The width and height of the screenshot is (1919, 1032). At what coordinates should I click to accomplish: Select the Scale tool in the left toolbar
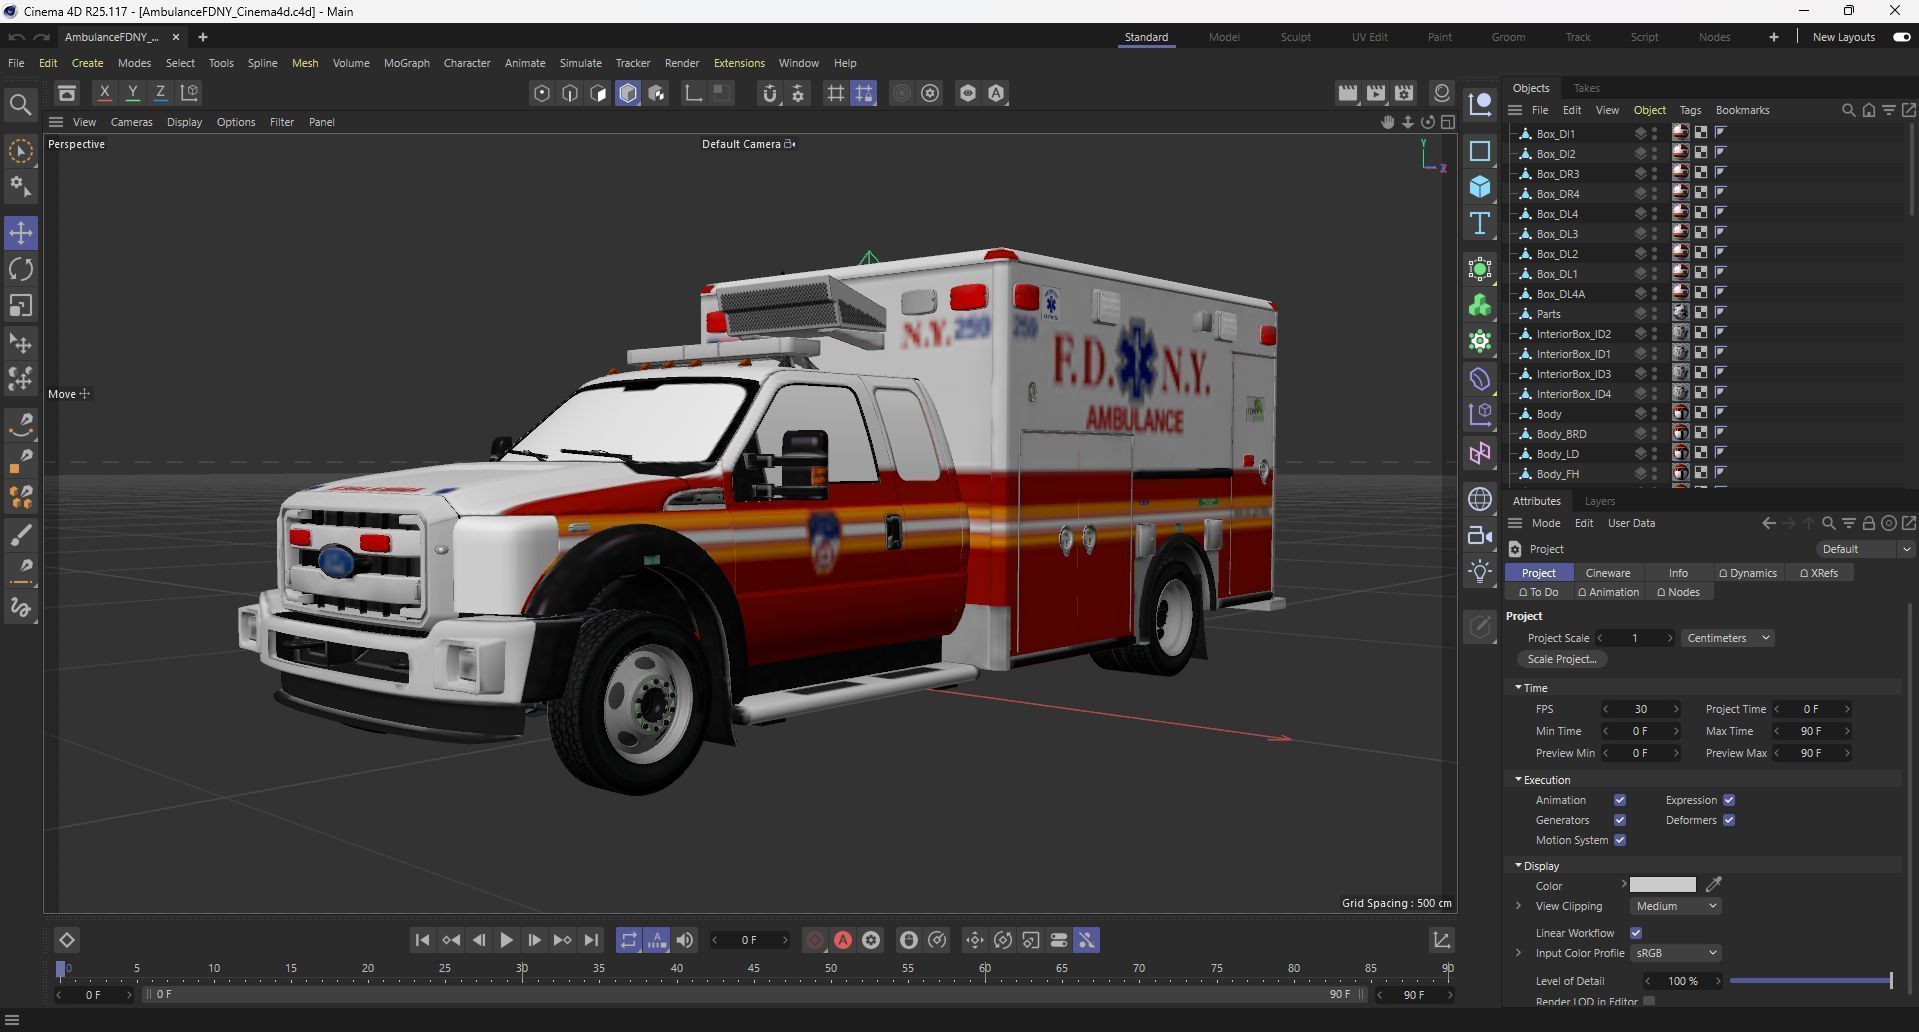point(21,305)
